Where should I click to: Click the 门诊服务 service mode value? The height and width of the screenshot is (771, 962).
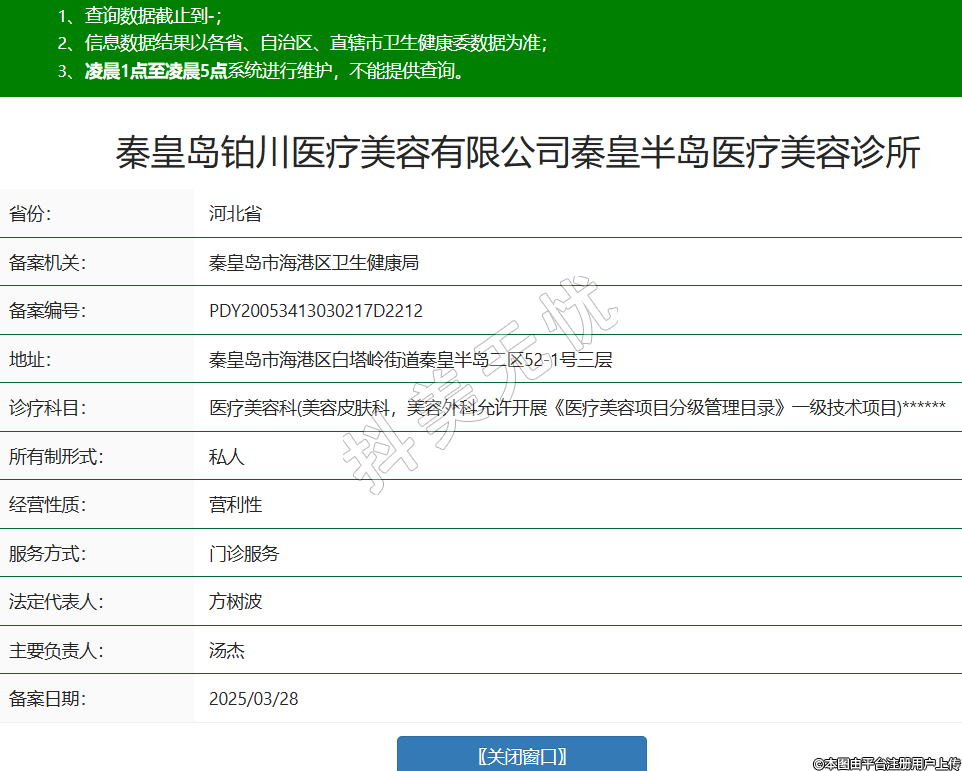point(244,554)
